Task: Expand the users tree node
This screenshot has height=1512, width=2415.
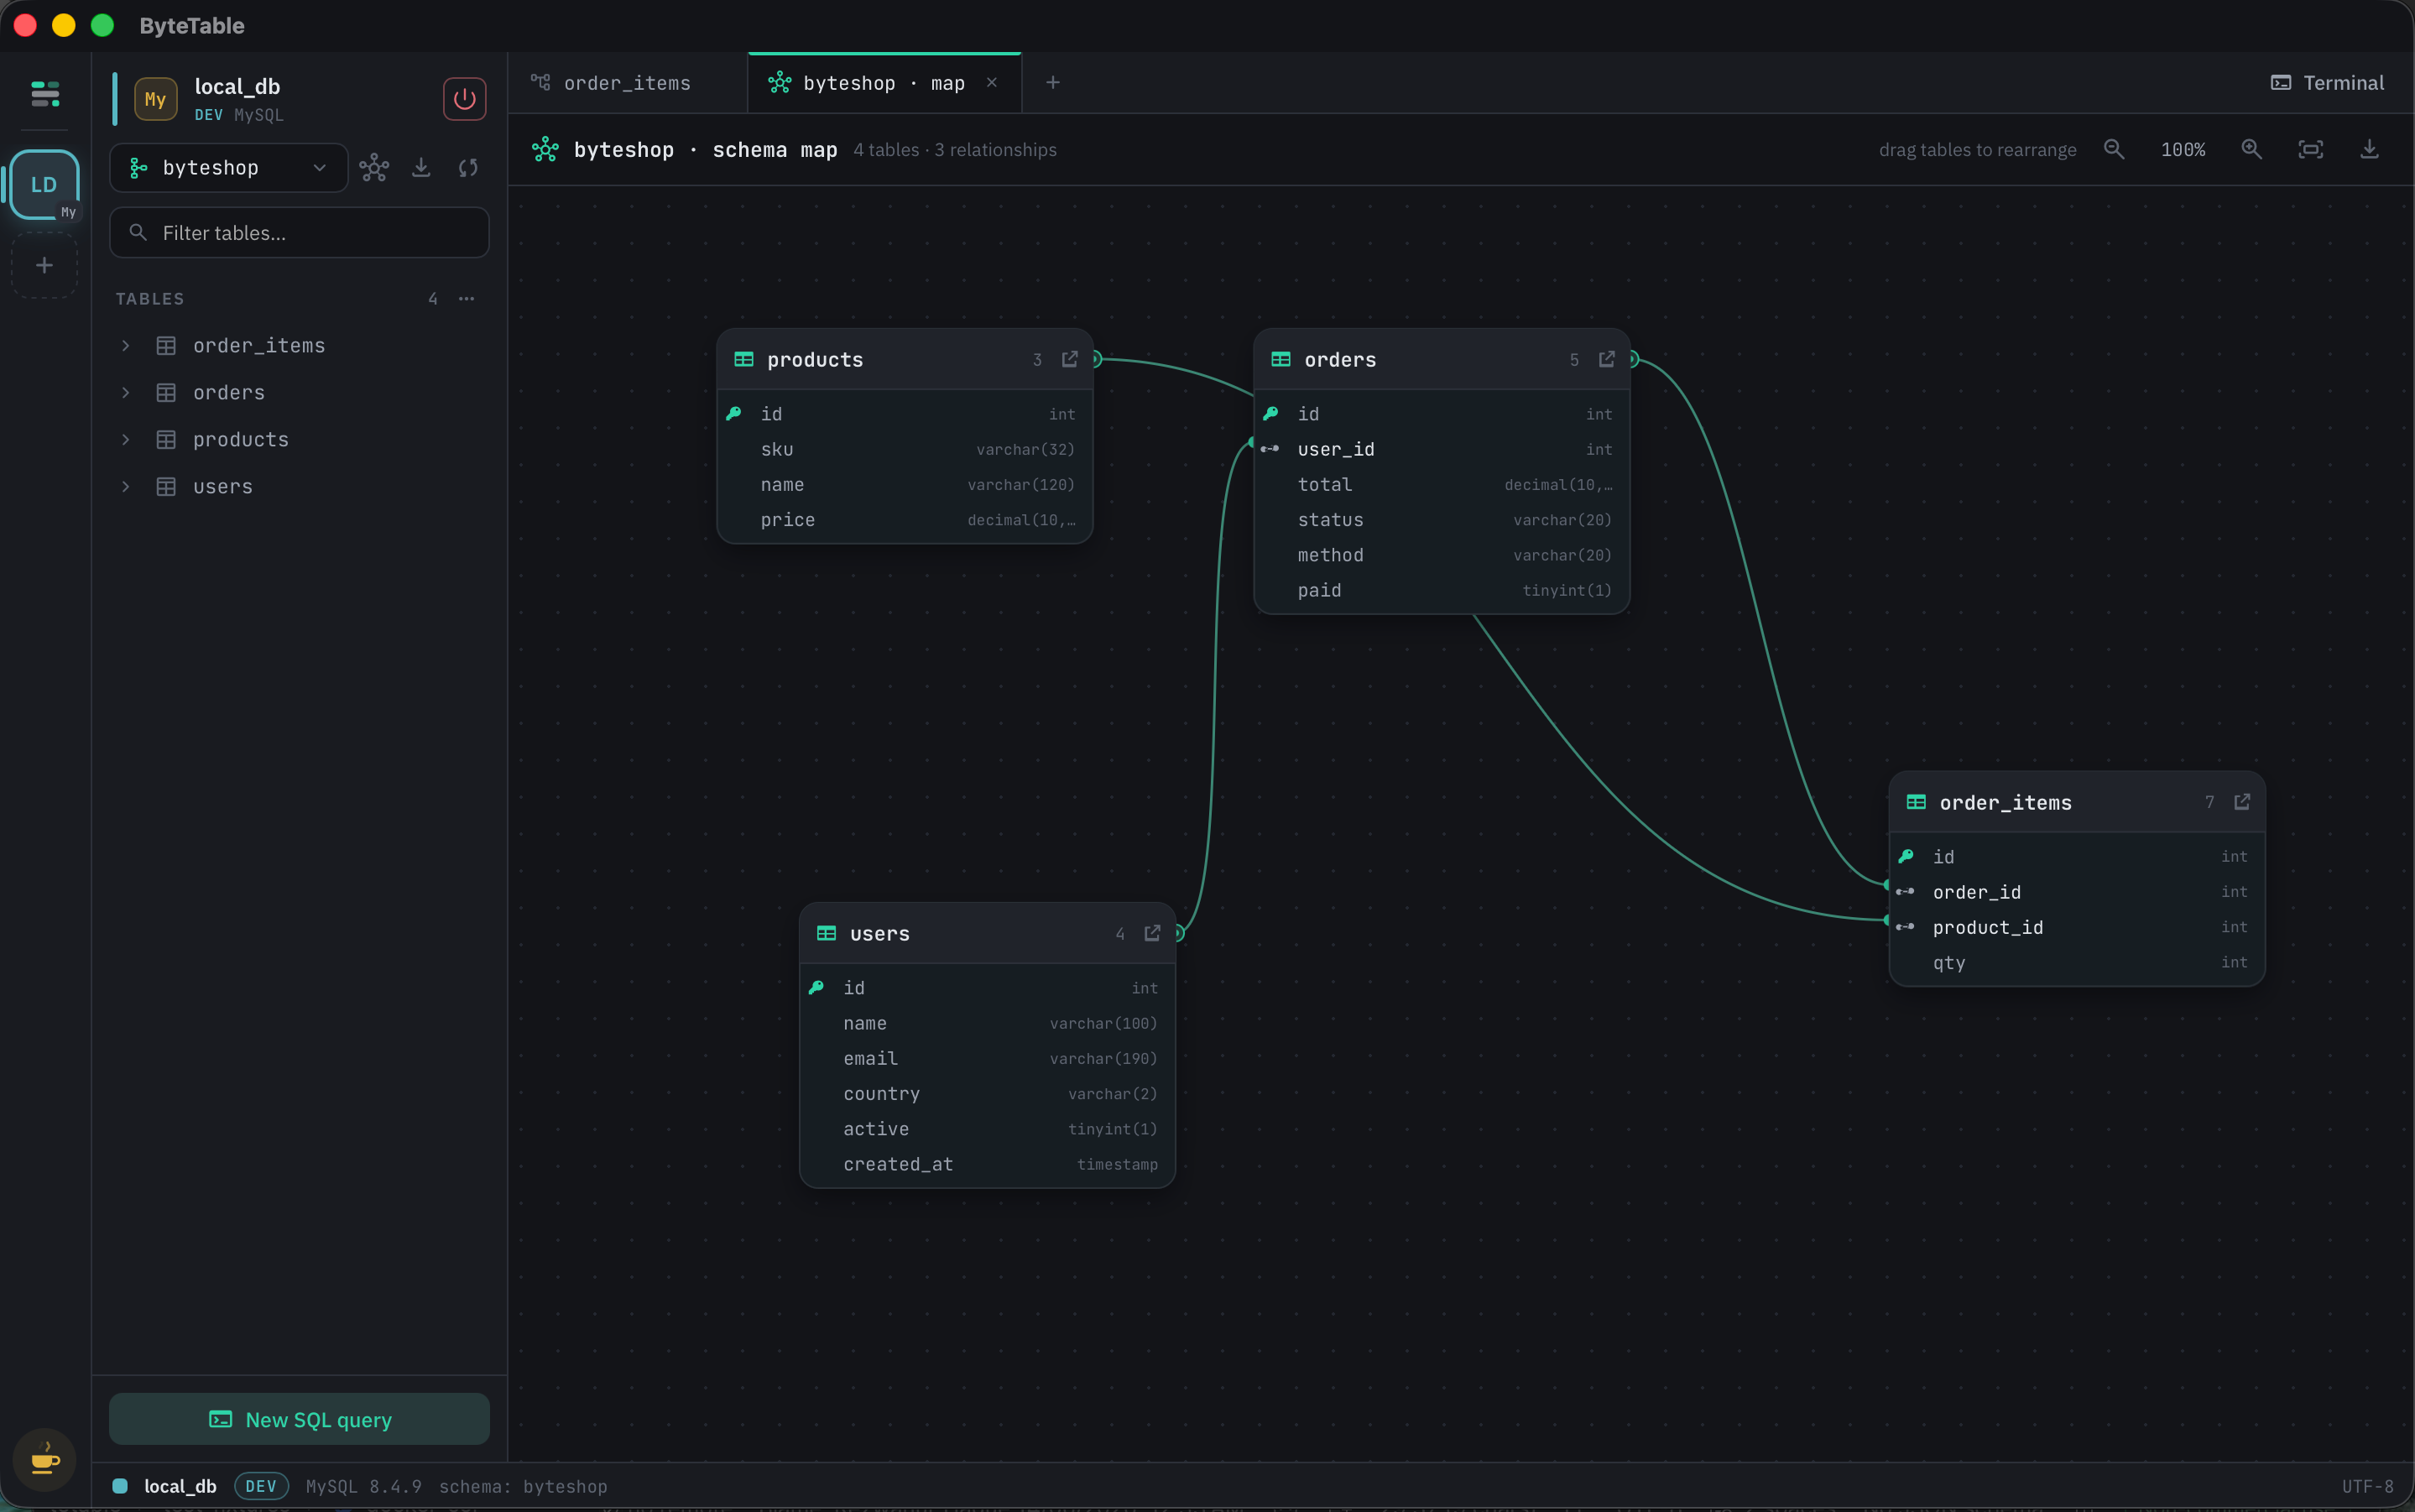Action: 125,486
